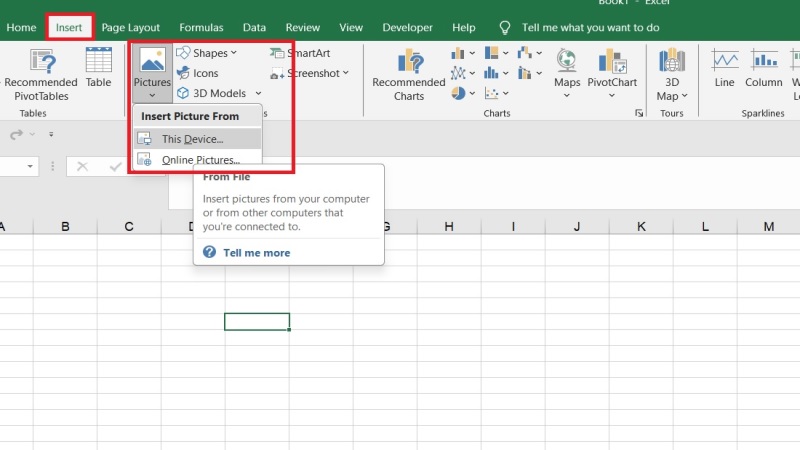Screen dimensions: 800x450
Task: Select column C header
Action: (129, 227)
